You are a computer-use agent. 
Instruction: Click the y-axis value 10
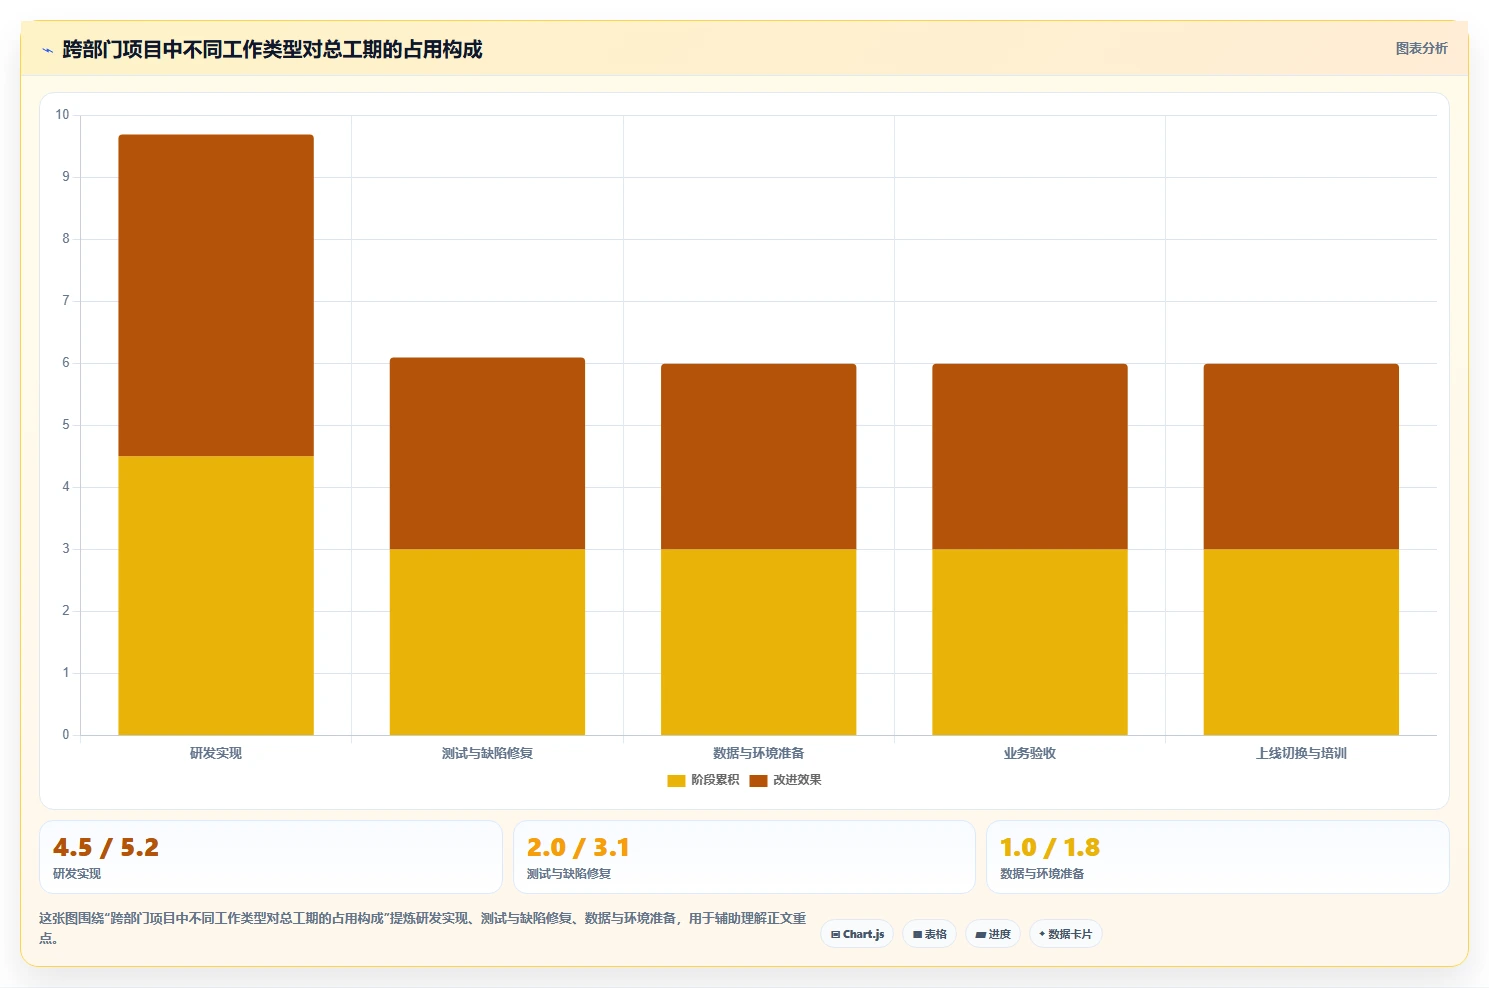62,115
